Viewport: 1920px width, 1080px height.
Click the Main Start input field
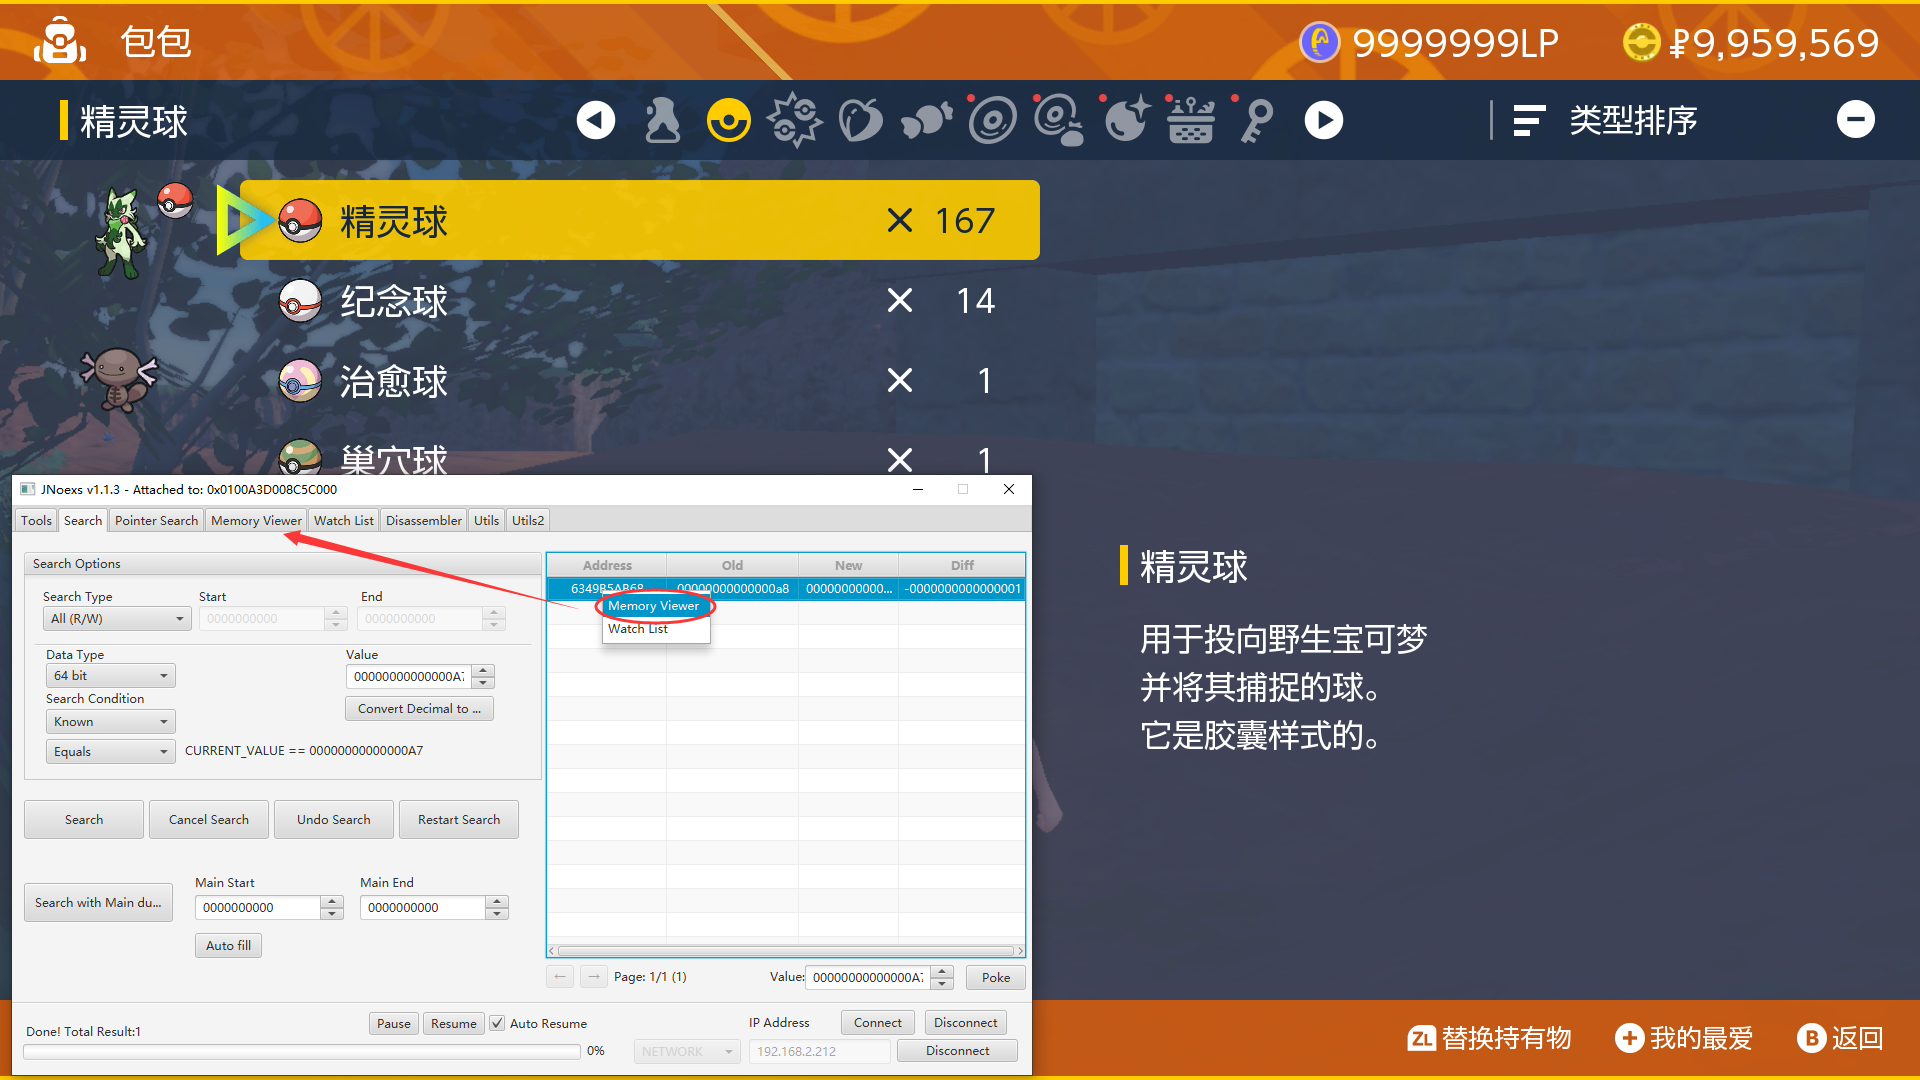tap(258, 908)
